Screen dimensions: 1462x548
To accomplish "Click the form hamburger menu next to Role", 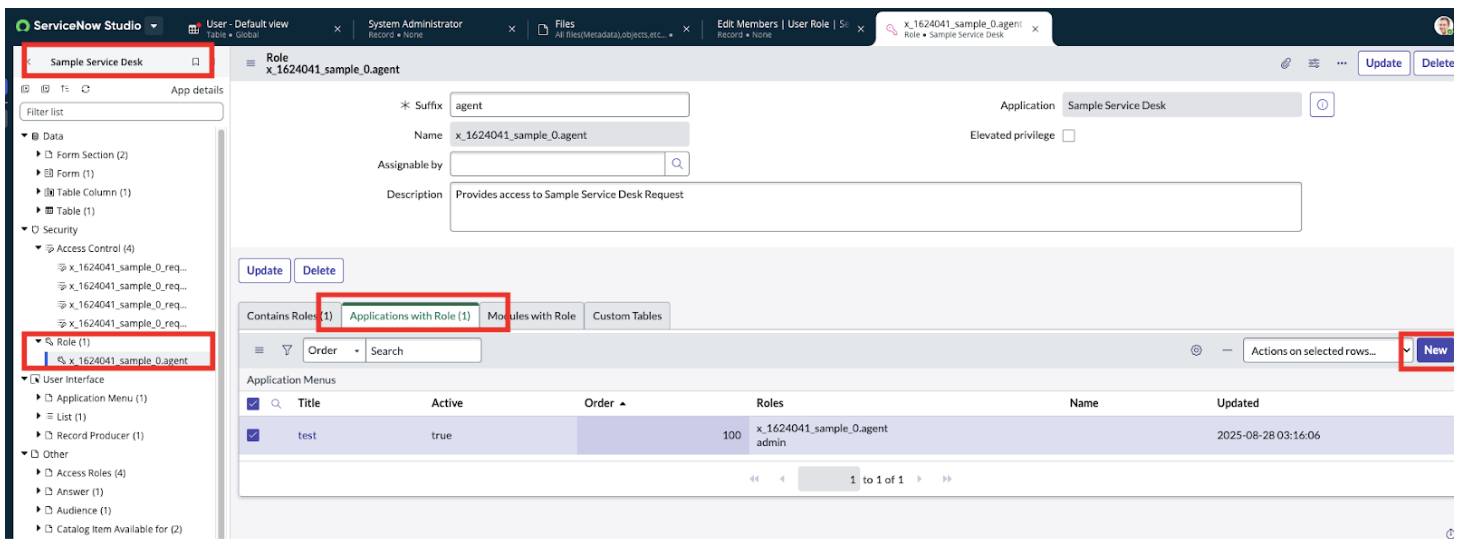I will point(251,64).
